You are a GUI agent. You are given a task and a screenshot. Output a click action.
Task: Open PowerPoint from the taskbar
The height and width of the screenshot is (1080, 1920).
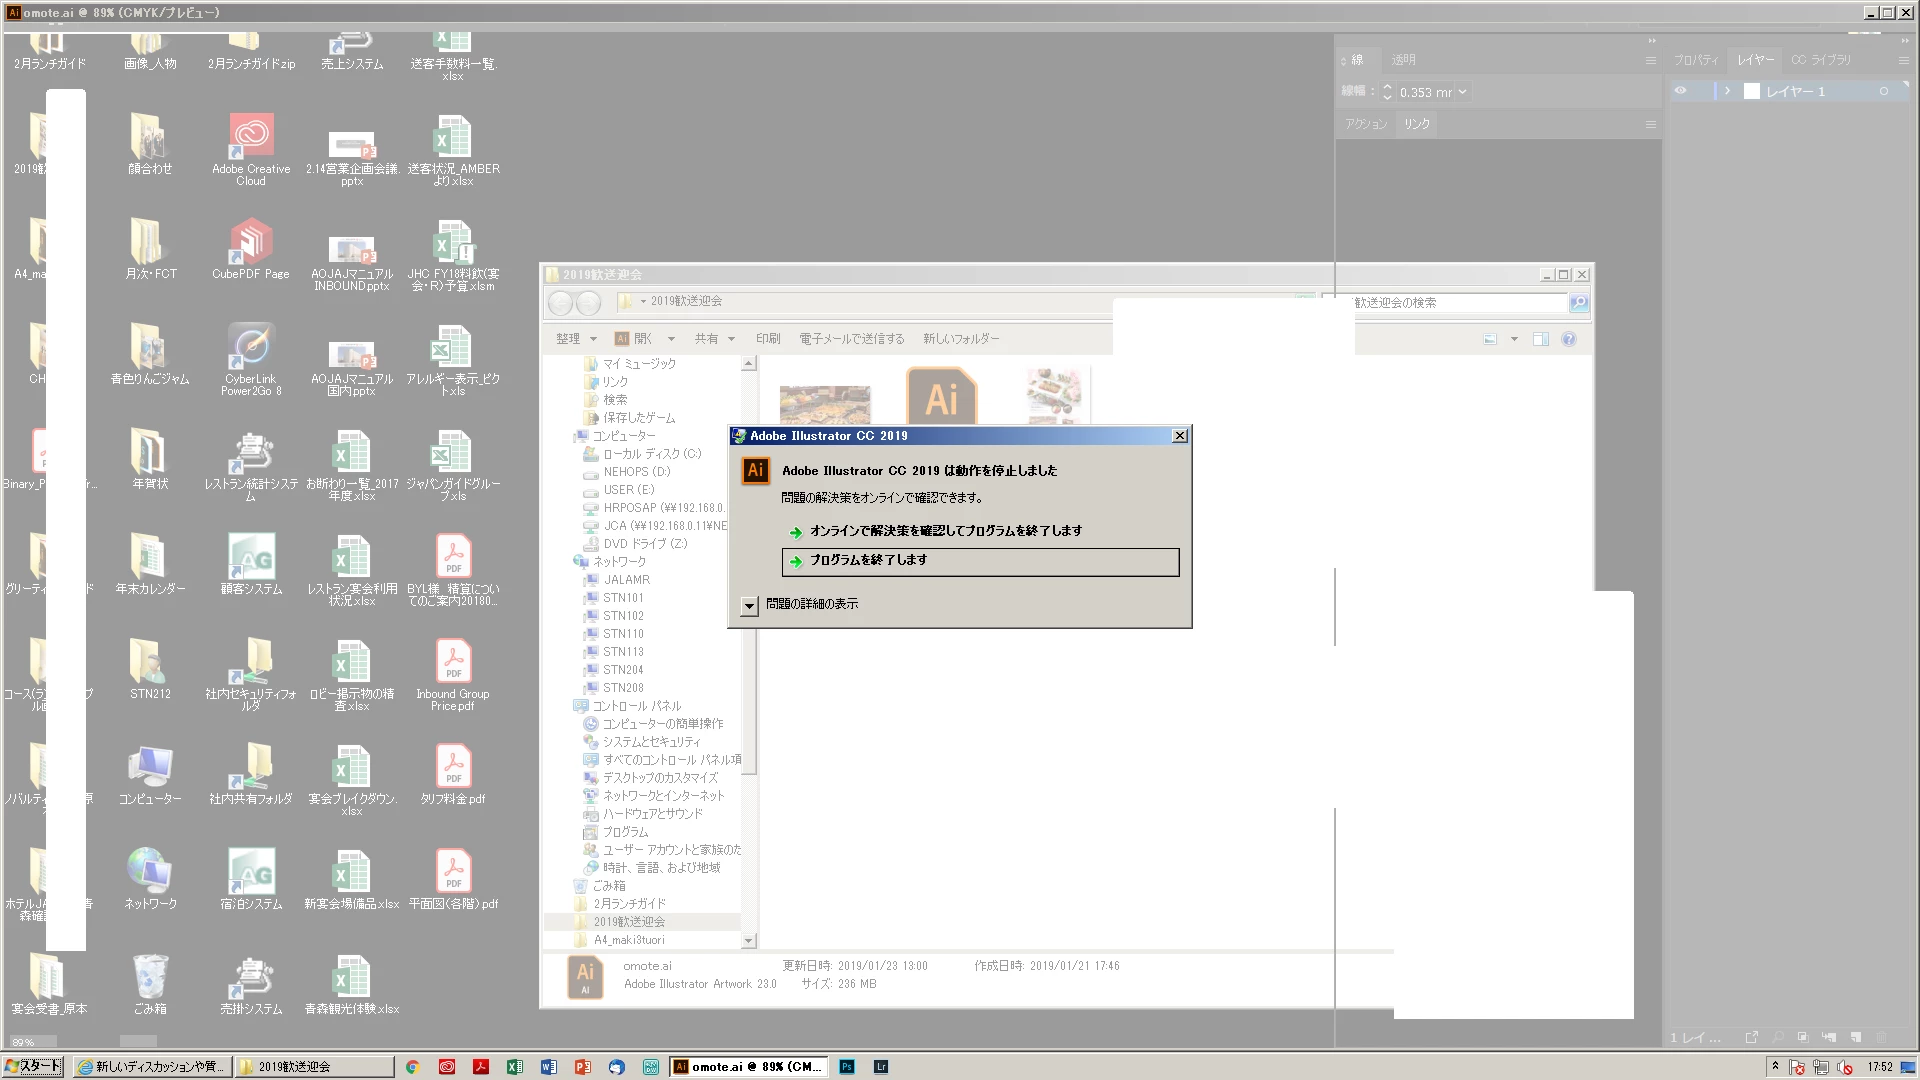pos(583,1067)
